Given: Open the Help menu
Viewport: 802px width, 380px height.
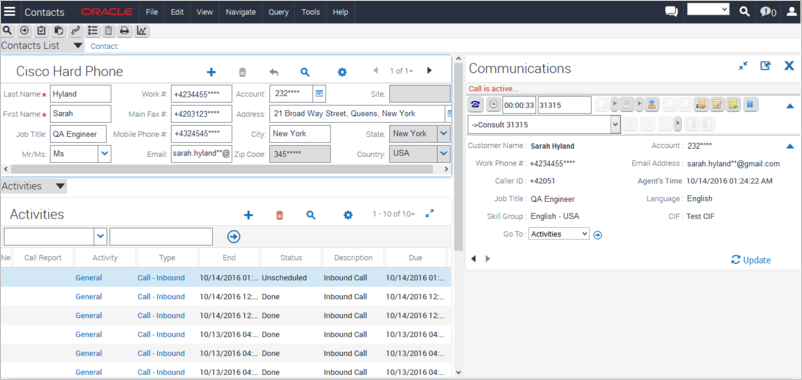Looking at the screenshot, I should pos(340,12).
